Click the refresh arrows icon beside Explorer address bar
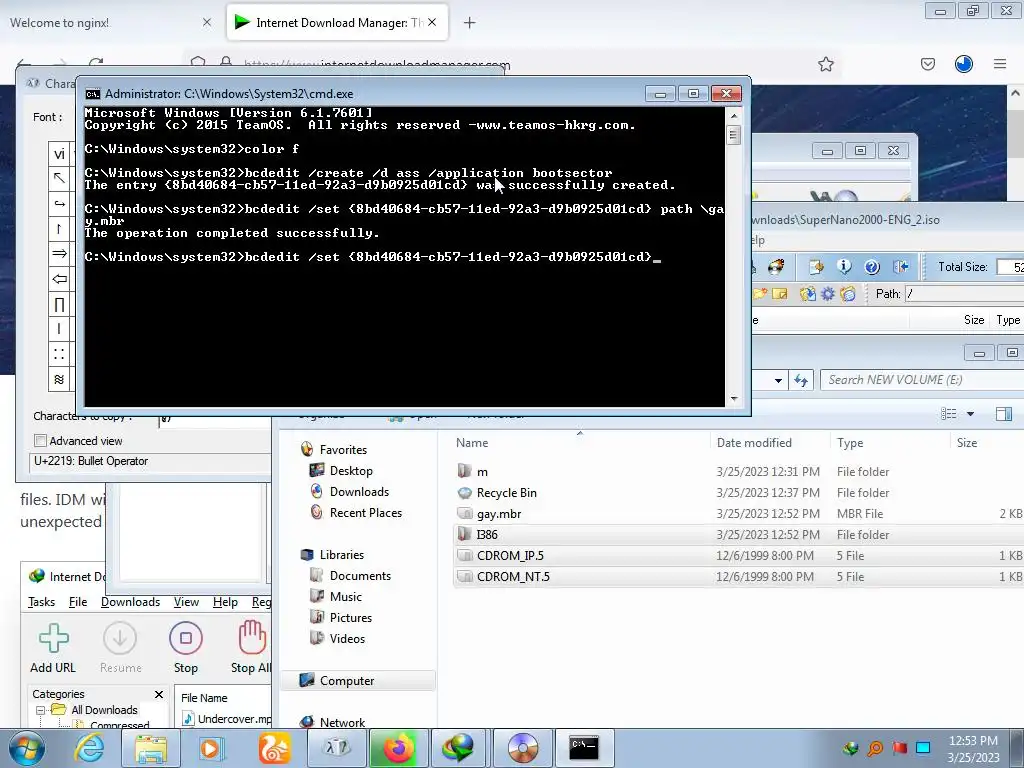The image size is (1024, 768). pos(801,380)
